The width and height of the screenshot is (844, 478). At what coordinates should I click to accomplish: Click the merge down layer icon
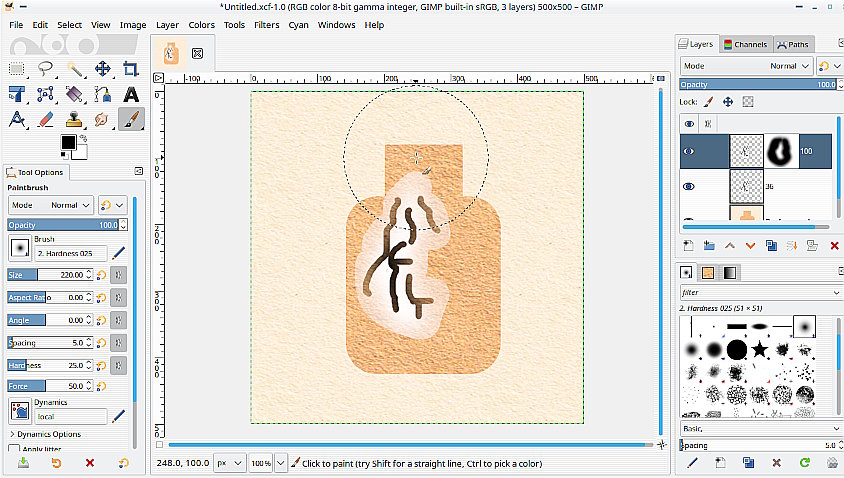pyautogui.click(x=792, y=245)
